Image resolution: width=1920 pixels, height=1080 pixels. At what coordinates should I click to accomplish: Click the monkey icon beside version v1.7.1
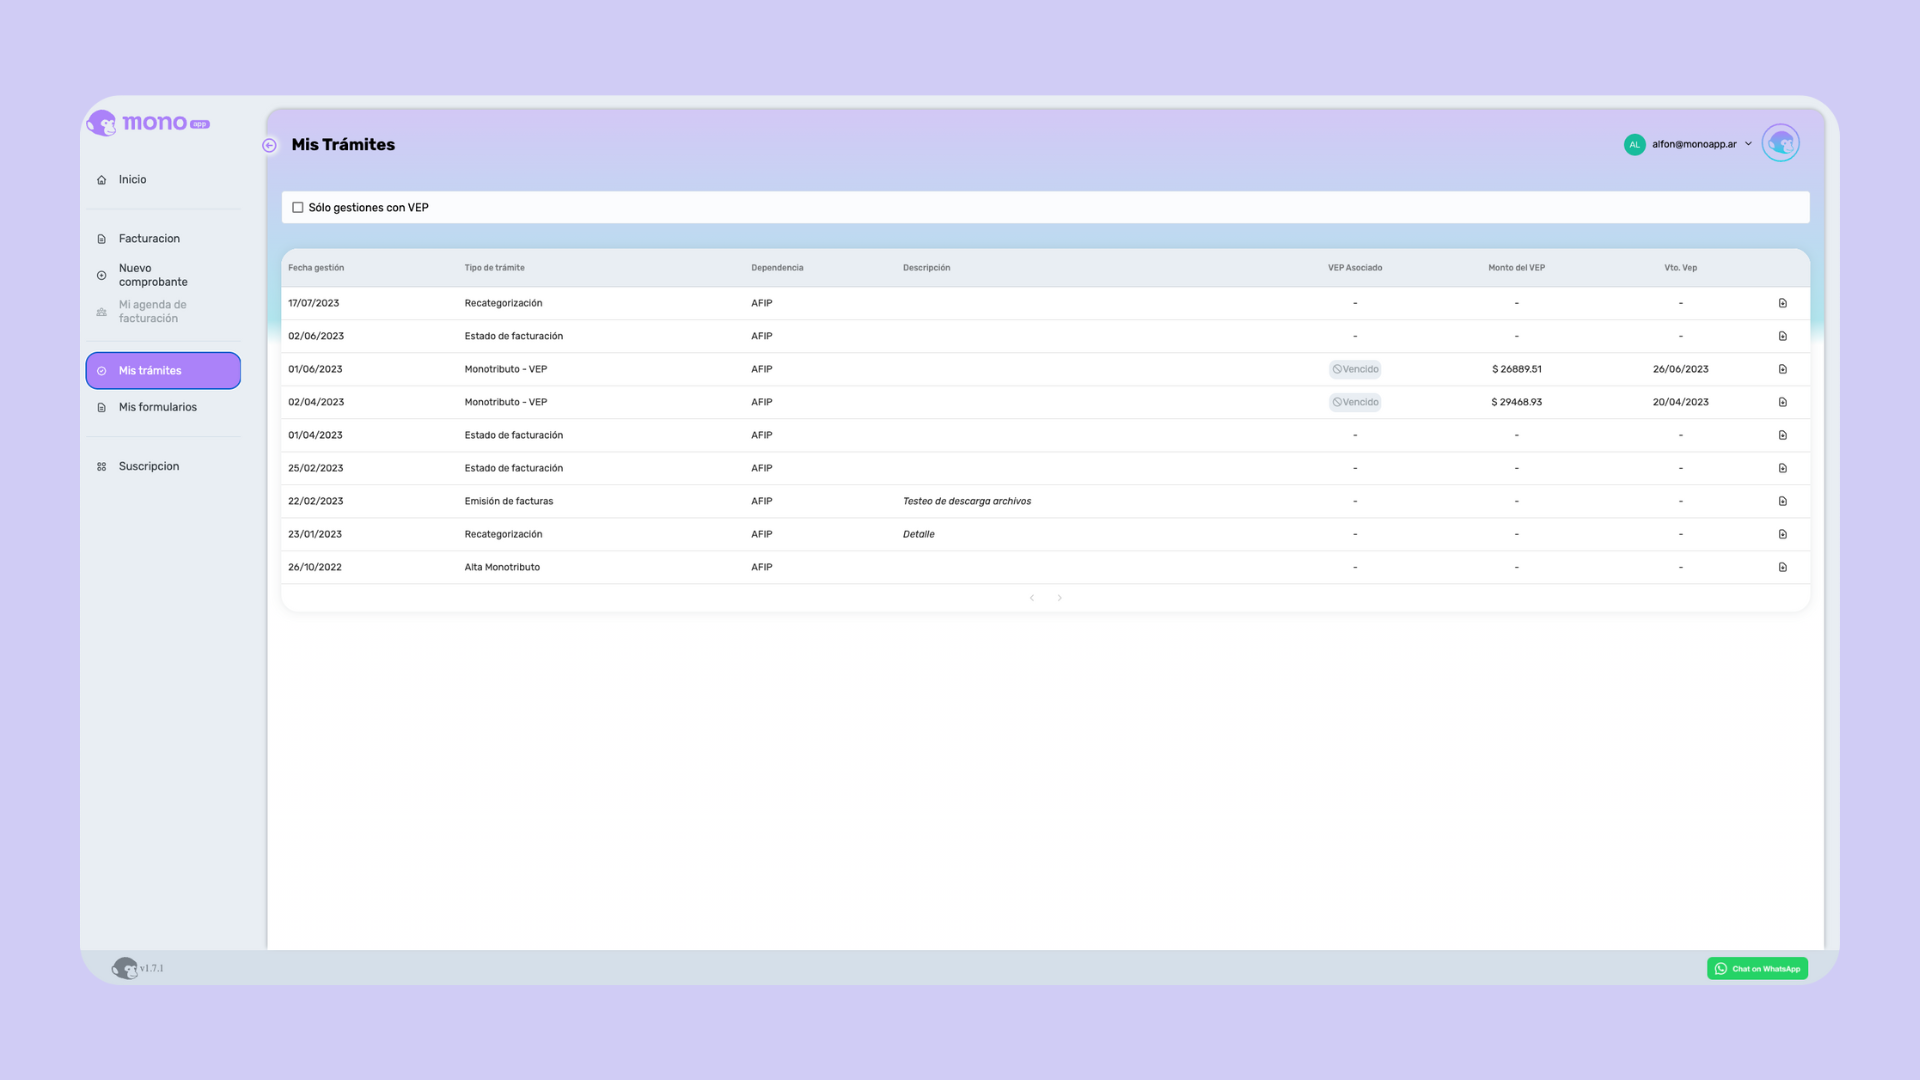(x=125, y=968)
